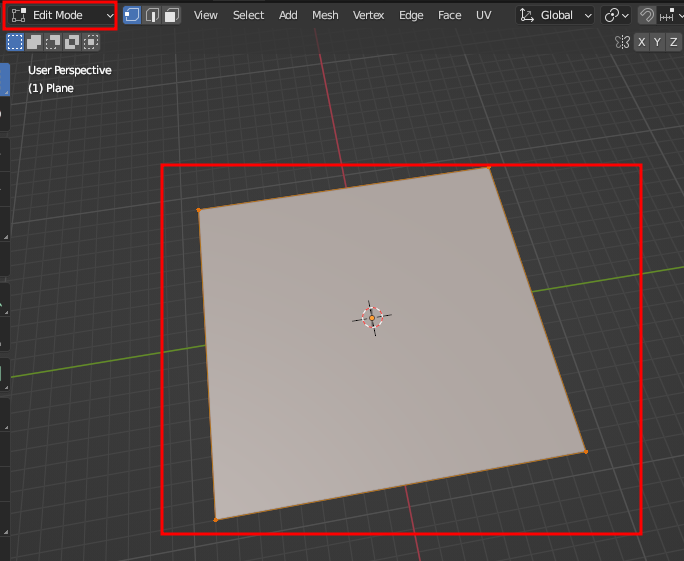Select the plane's top-left corner vertex
This screenshot has width=684, height=561.
199,210
